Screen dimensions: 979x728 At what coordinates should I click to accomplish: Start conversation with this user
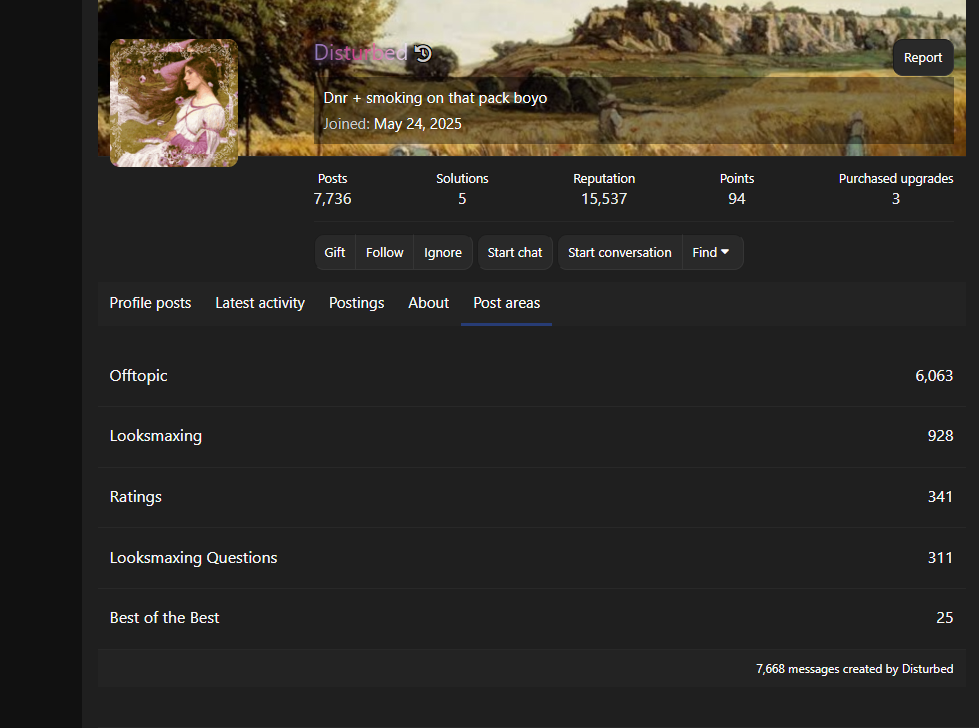click(620, 253)
